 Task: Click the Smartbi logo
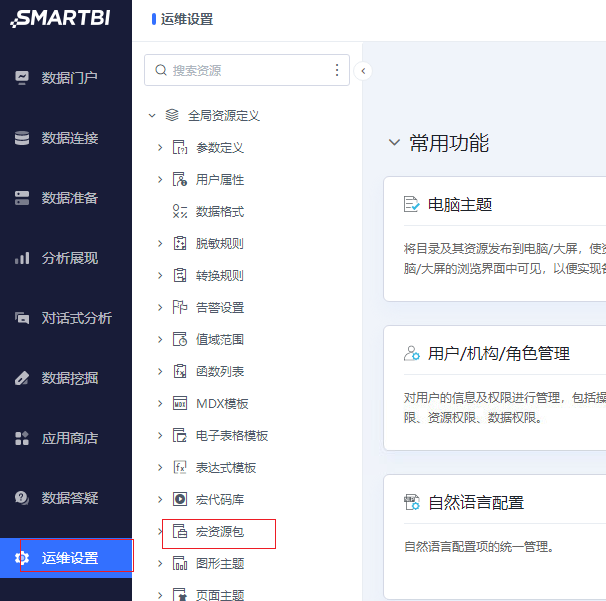(60, 18)
